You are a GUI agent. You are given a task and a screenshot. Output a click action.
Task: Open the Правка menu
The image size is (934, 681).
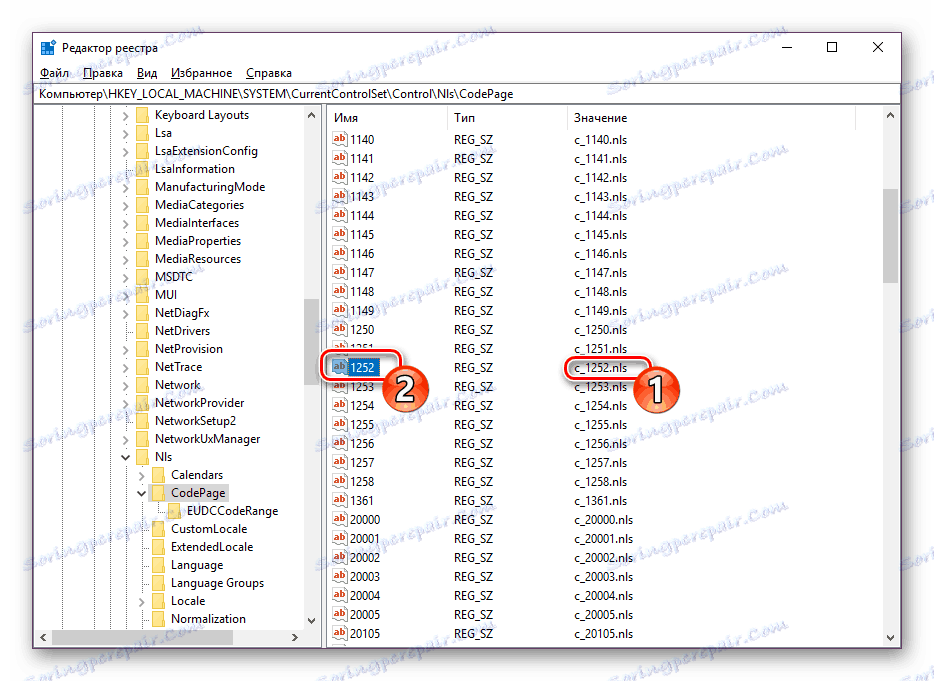[102, 73]
